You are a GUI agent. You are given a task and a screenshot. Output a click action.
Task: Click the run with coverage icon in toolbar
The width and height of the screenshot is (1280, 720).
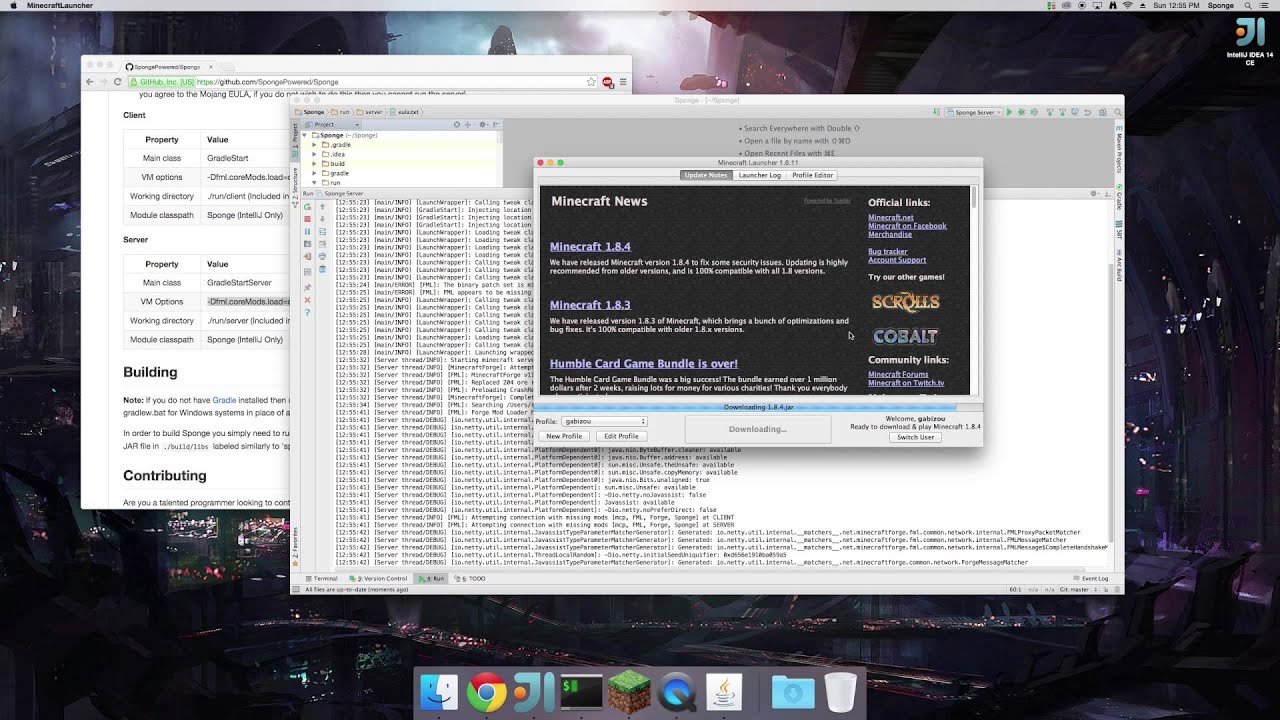point(1034,112)
